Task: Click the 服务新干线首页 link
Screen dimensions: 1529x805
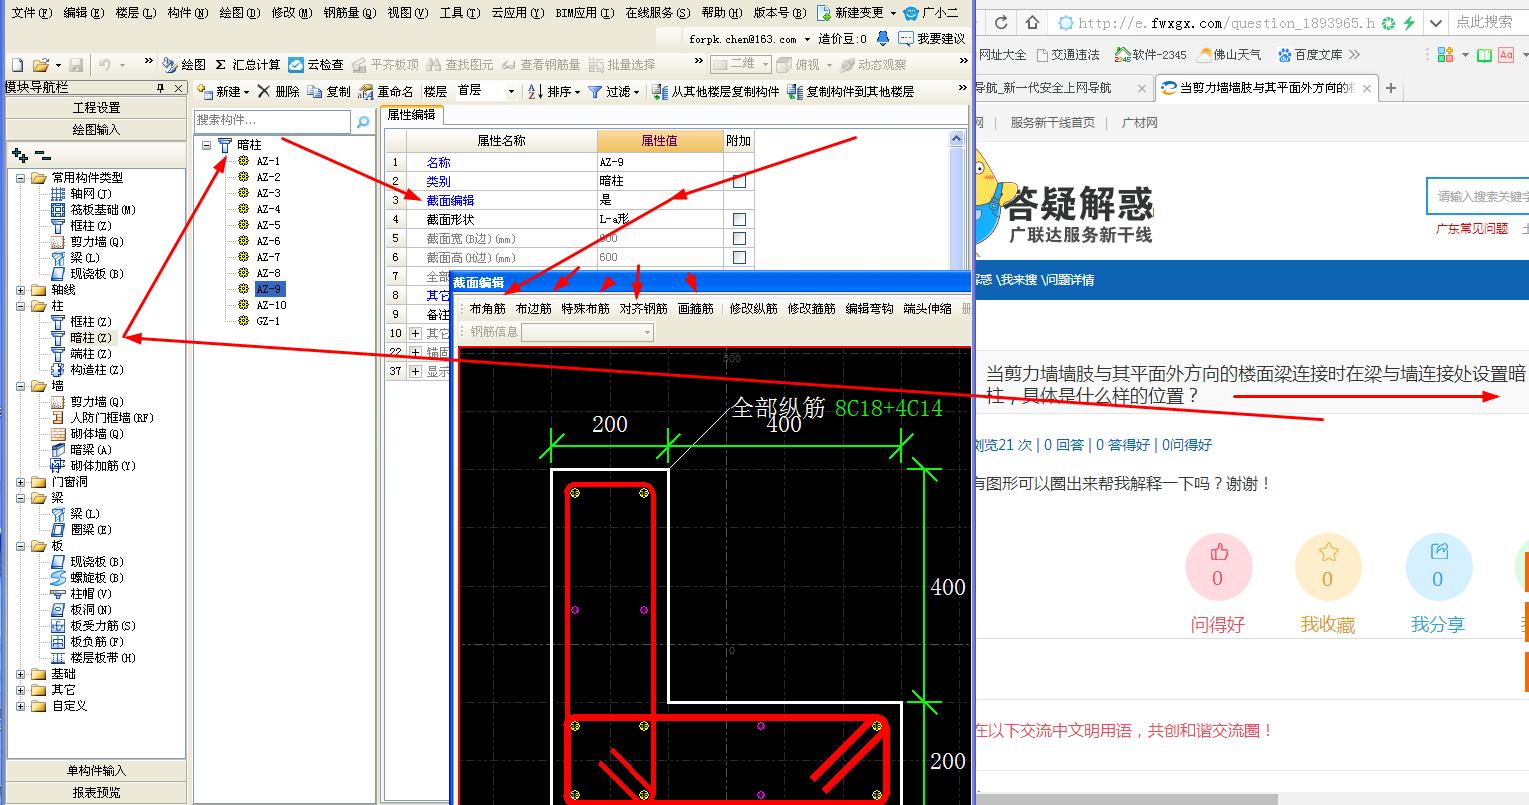Action: tap(1052, 122)
